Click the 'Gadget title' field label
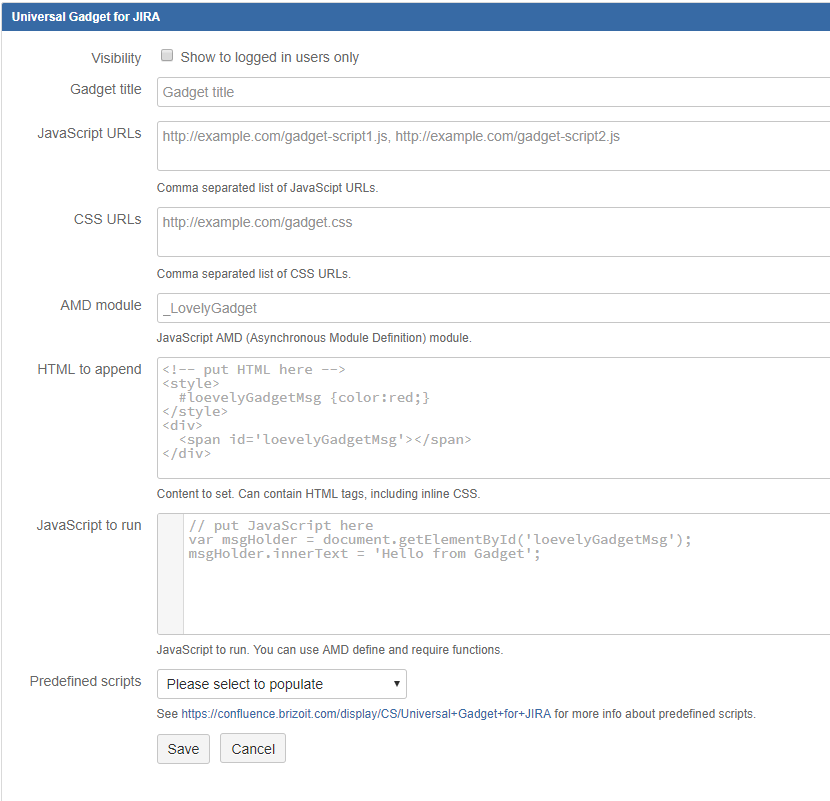 point(106,89)
